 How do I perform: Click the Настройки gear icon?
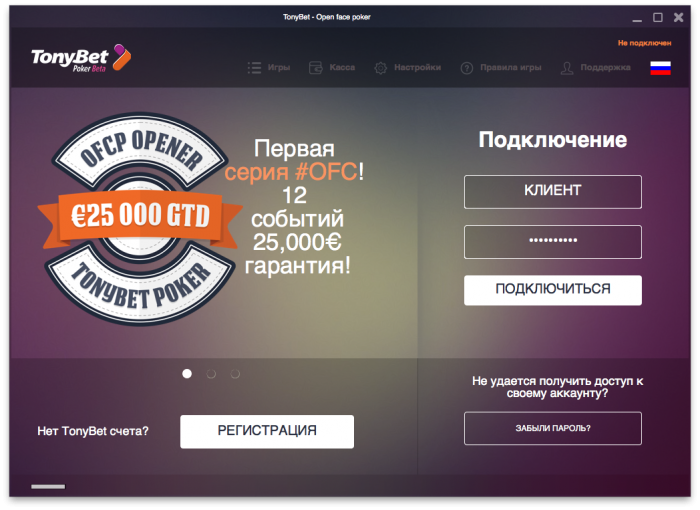[x=380, y=68]
